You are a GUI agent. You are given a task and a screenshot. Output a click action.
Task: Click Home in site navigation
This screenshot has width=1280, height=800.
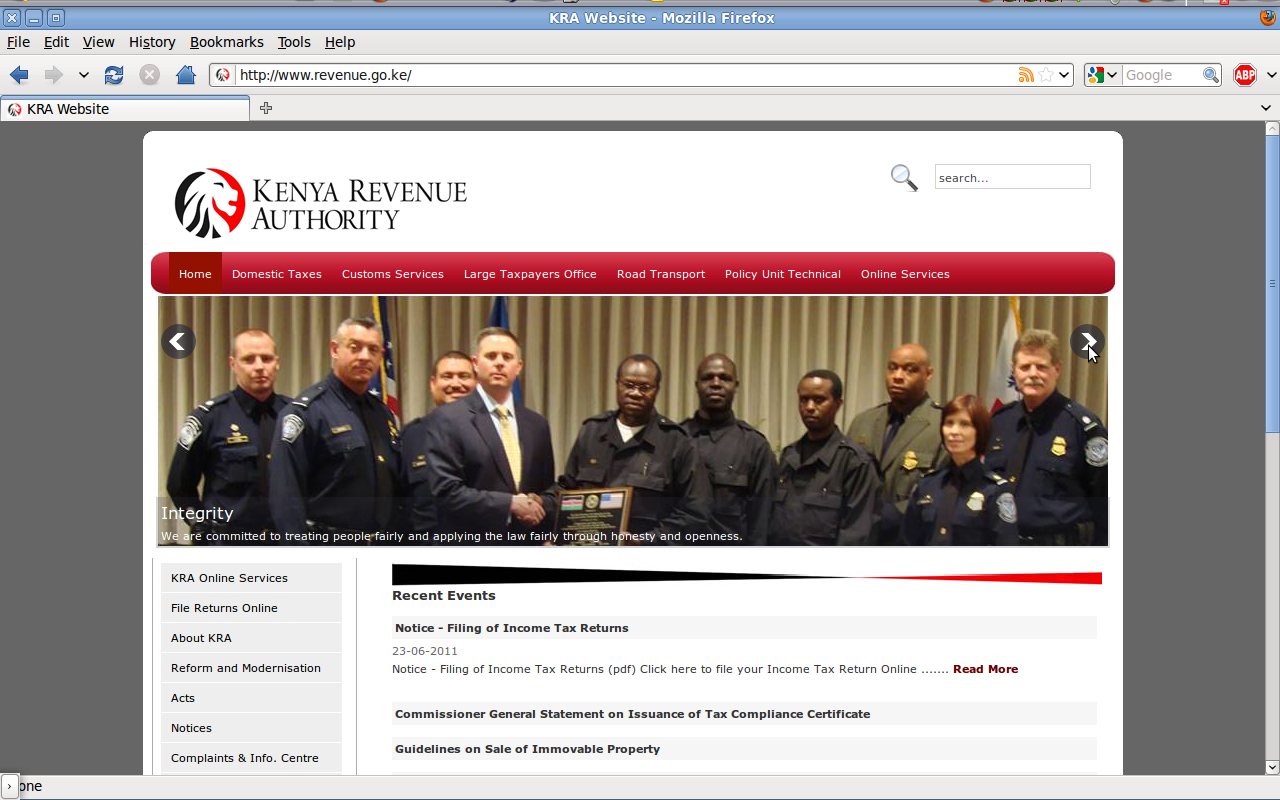pos(195,274)
